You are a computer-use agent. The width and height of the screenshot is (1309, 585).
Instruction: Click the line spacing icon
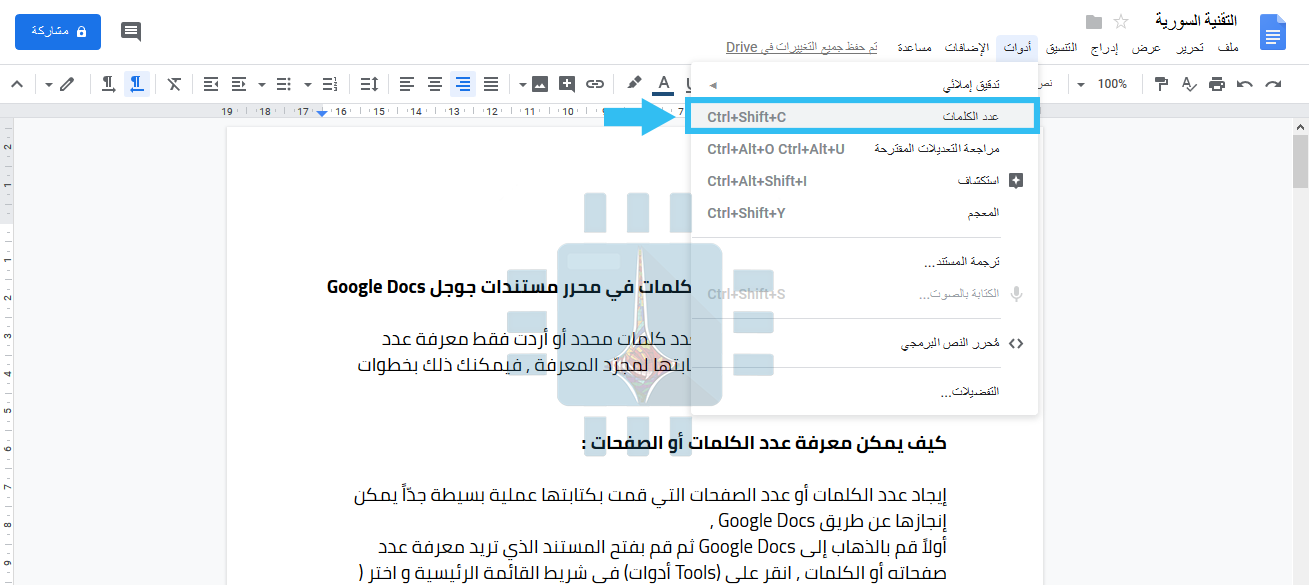pyautogui.click(x=369, y=84)
